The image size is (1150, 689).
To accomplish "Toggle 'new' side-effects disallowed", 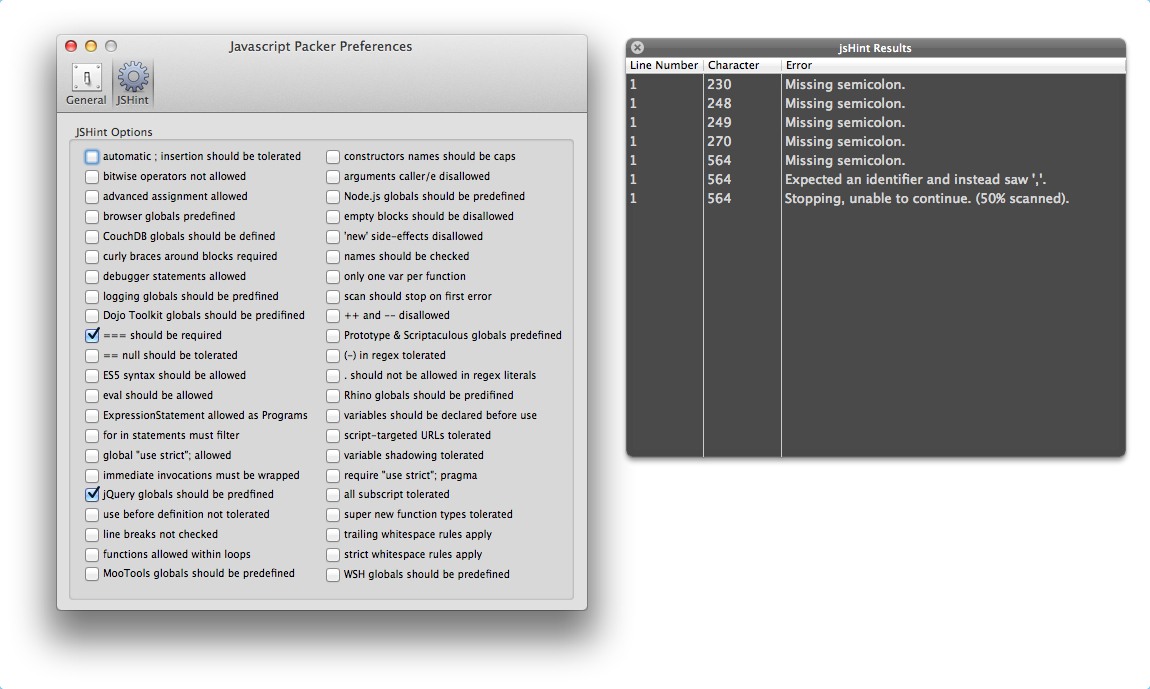I will coord(333,236).
